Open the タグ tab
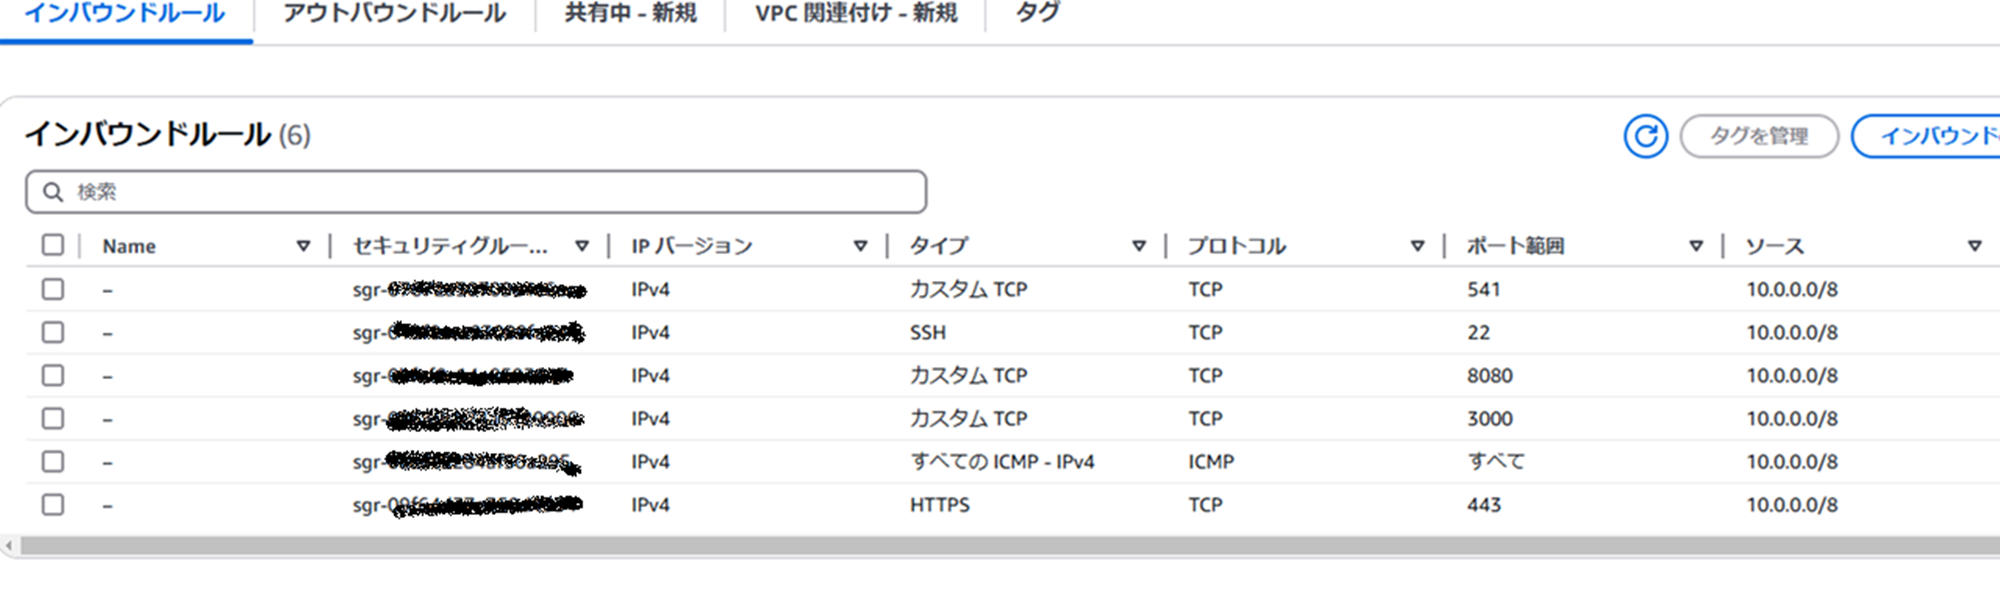This screenshot has width=2000, height=613. (x=1037, y=14)
